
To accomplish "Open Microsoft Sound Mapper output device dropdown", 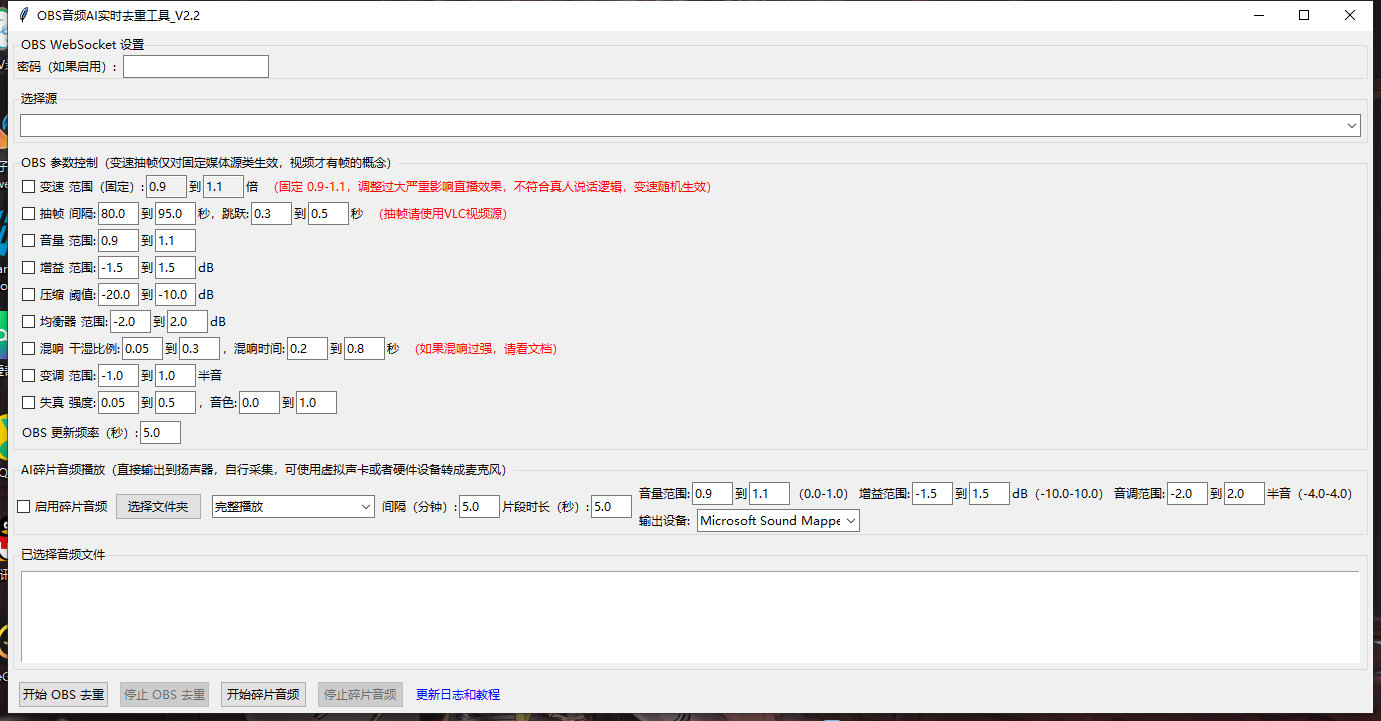I will (x=778, y=520).
